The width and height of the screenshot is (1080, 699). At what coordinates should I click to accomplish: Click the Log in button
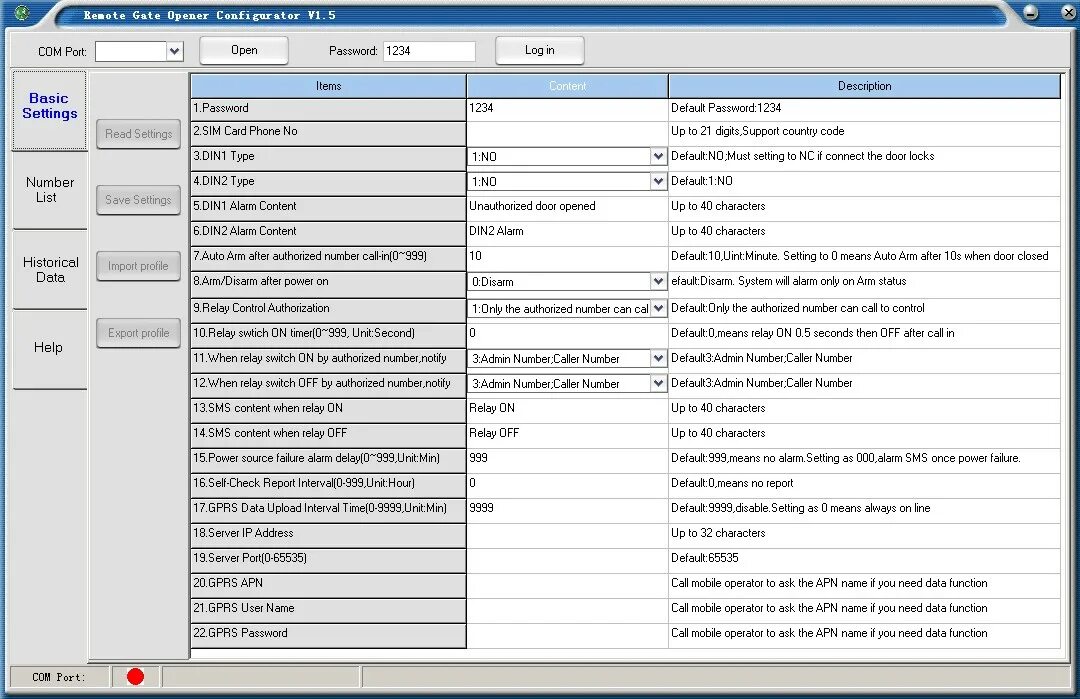coord(539,50)
